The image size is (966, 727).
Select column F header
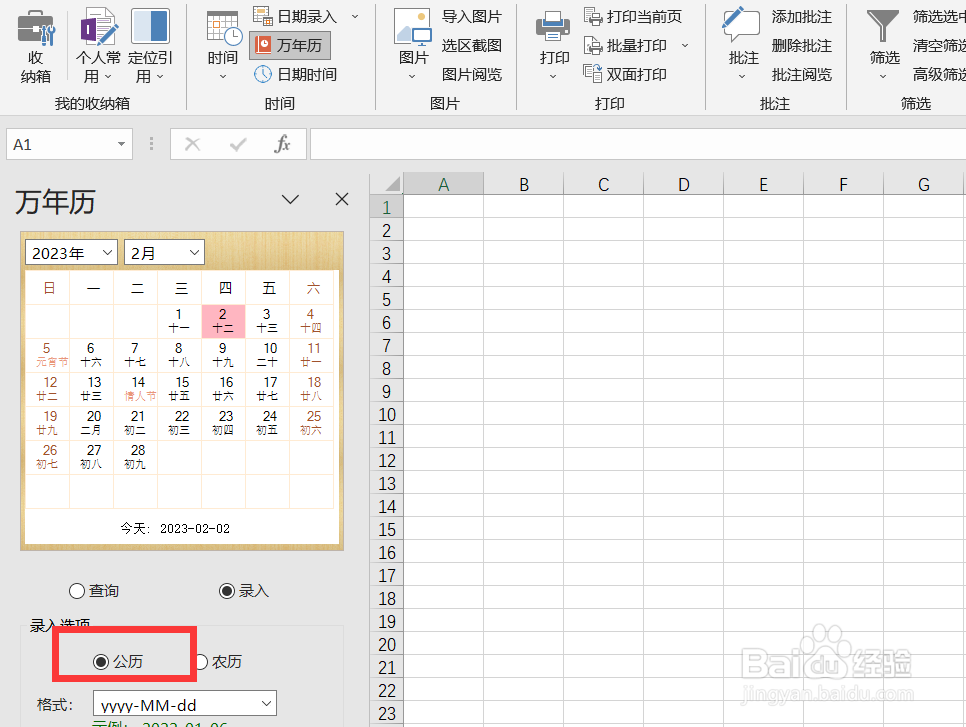[843, 184]
